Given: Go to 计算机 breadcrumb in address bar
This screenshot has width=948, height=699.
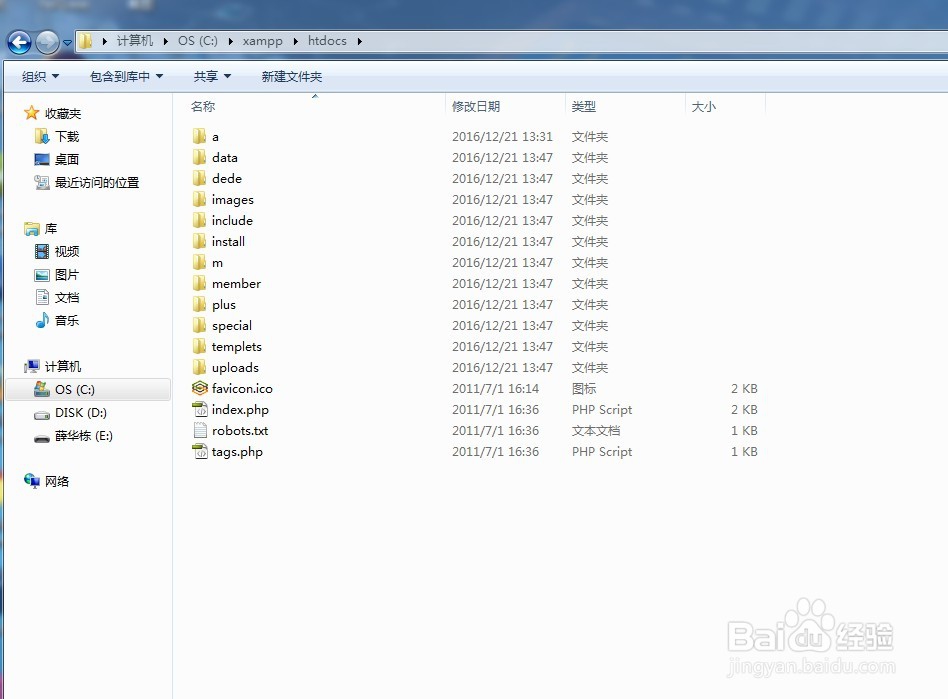Looking at the screenshot, I should [135, 41].
